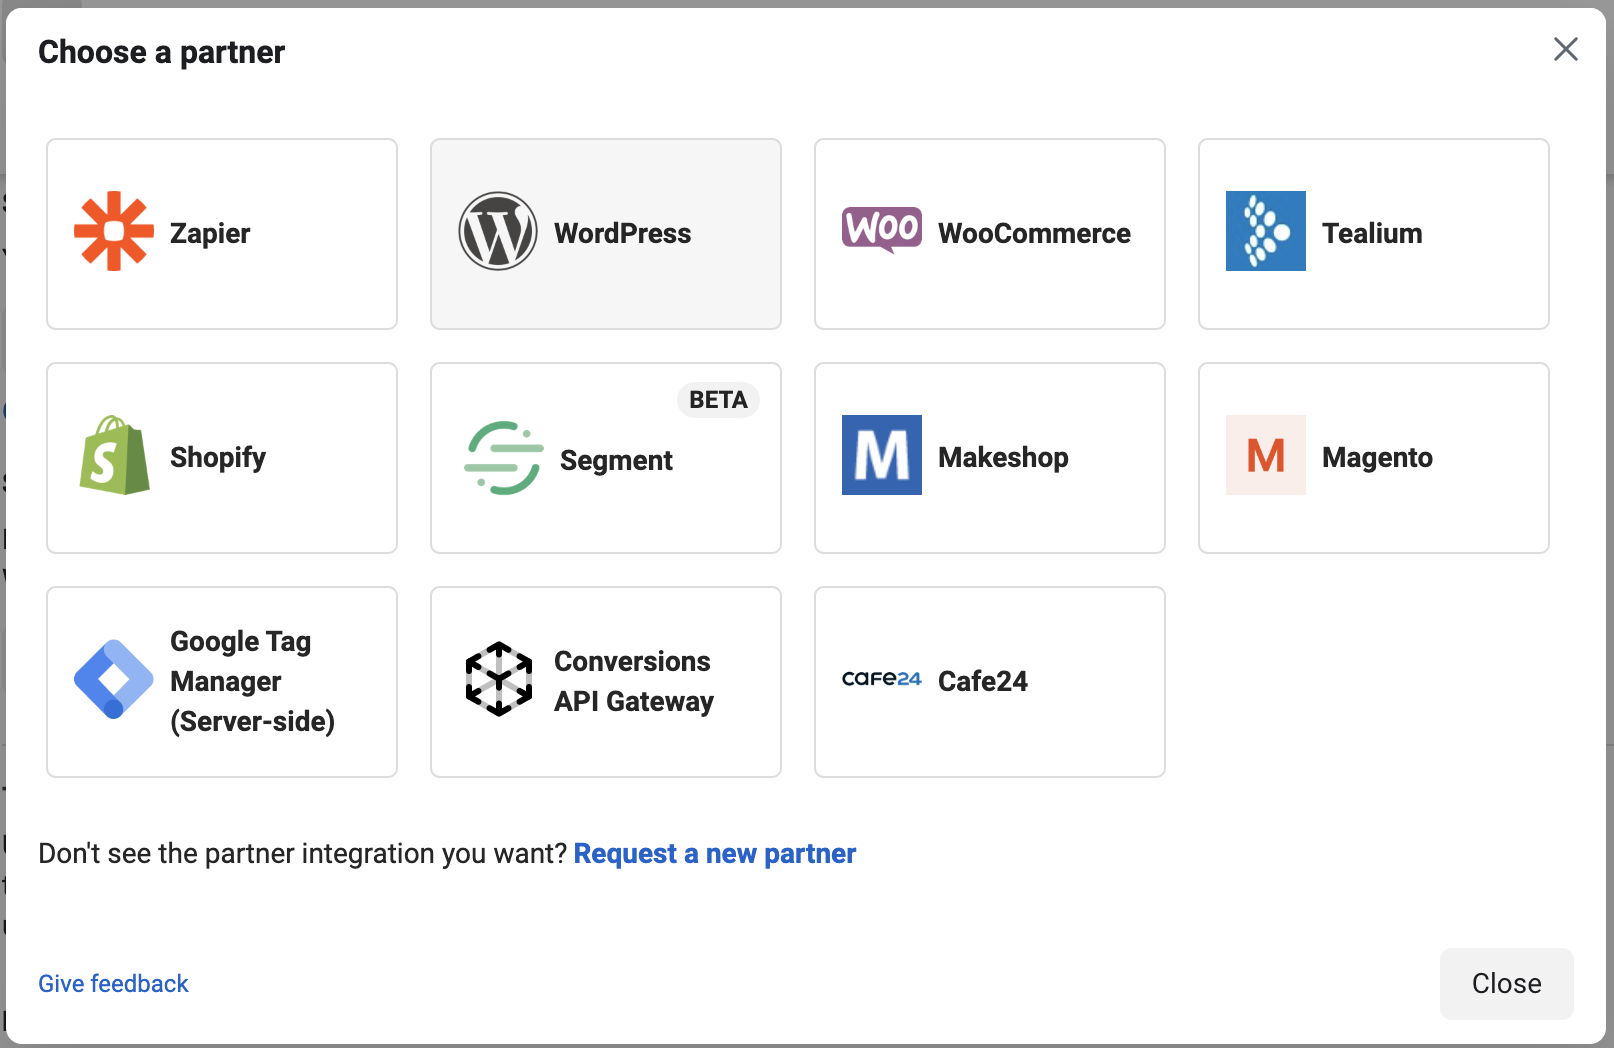Select the Segment partner card
The height and width of the screenshot is (1048, 1614).
tap(606, 458)
